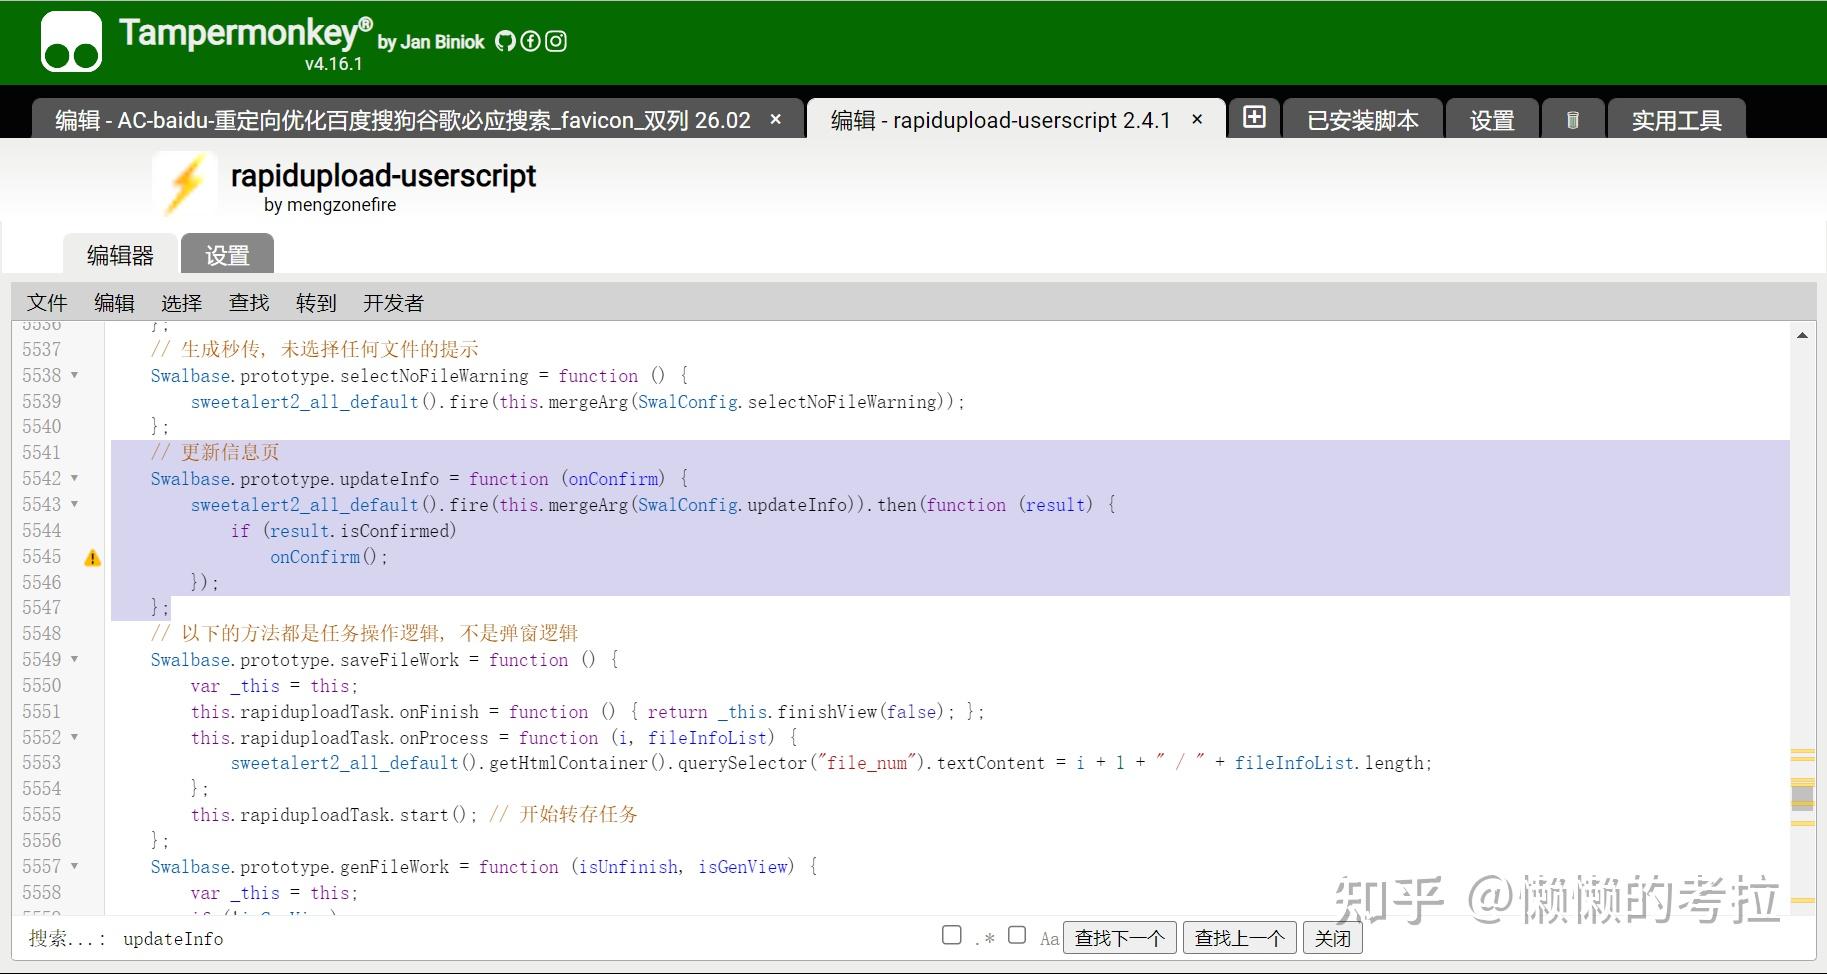
Task: Open the Facebook icon link in header
Action: tap(530, 41)
